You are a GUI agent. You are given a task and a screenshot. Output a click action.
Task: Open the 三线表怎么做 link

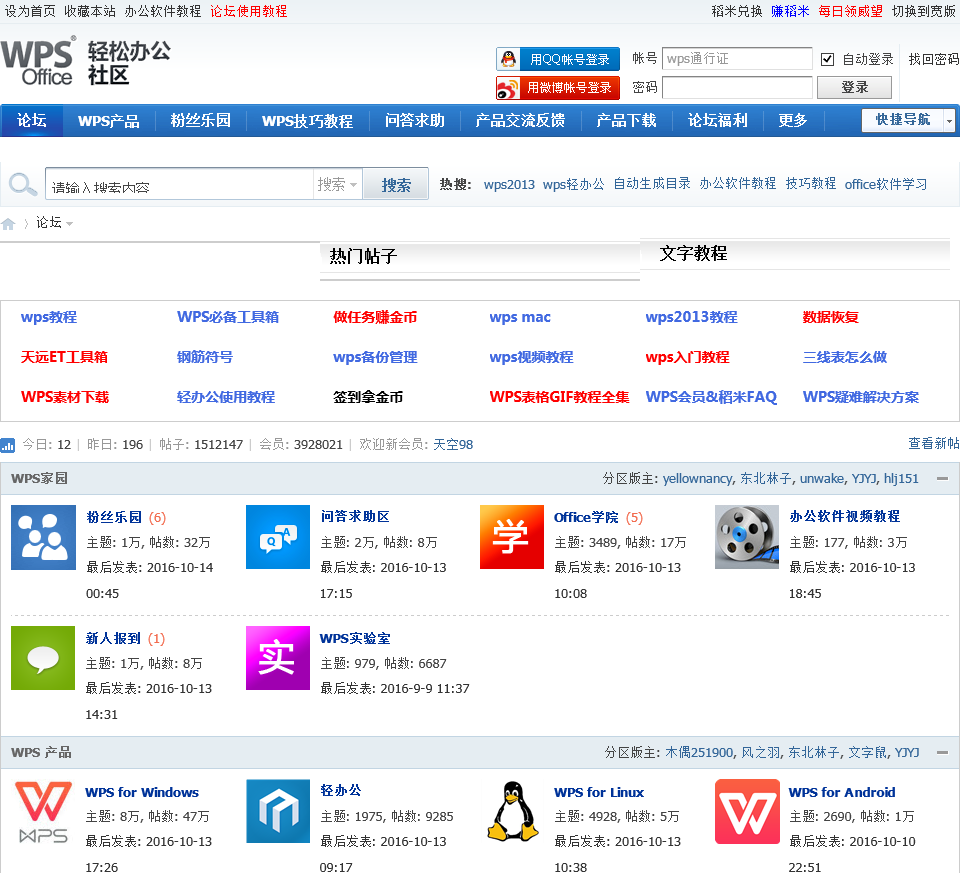[844, 357]
